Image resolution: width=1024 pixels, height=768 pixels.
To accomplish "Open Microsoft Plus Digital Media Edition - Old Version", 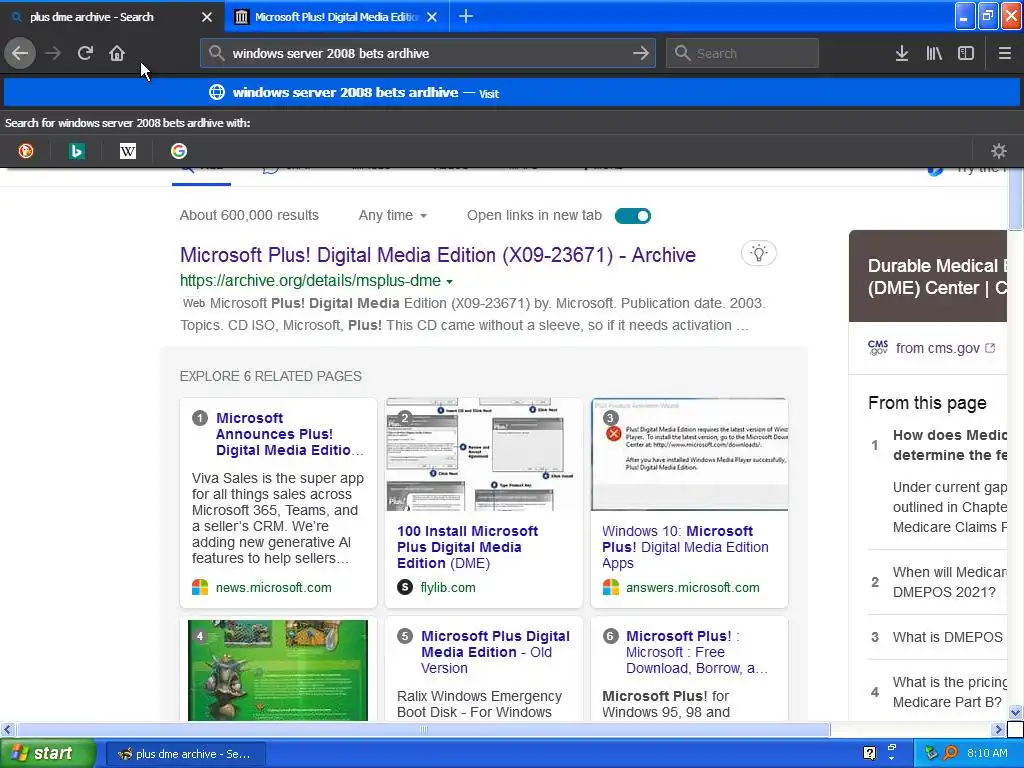I will 495,652.
